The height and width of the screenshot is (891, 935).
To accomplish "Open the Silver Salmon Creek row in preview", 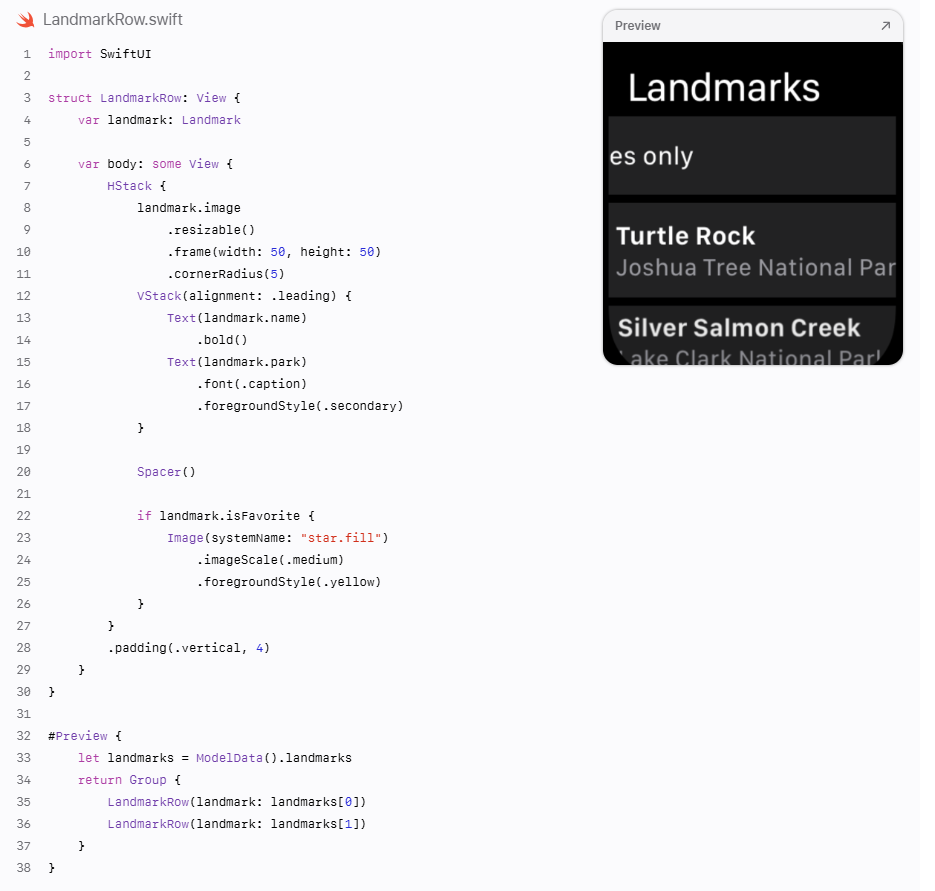I will (x=752, y=335).
